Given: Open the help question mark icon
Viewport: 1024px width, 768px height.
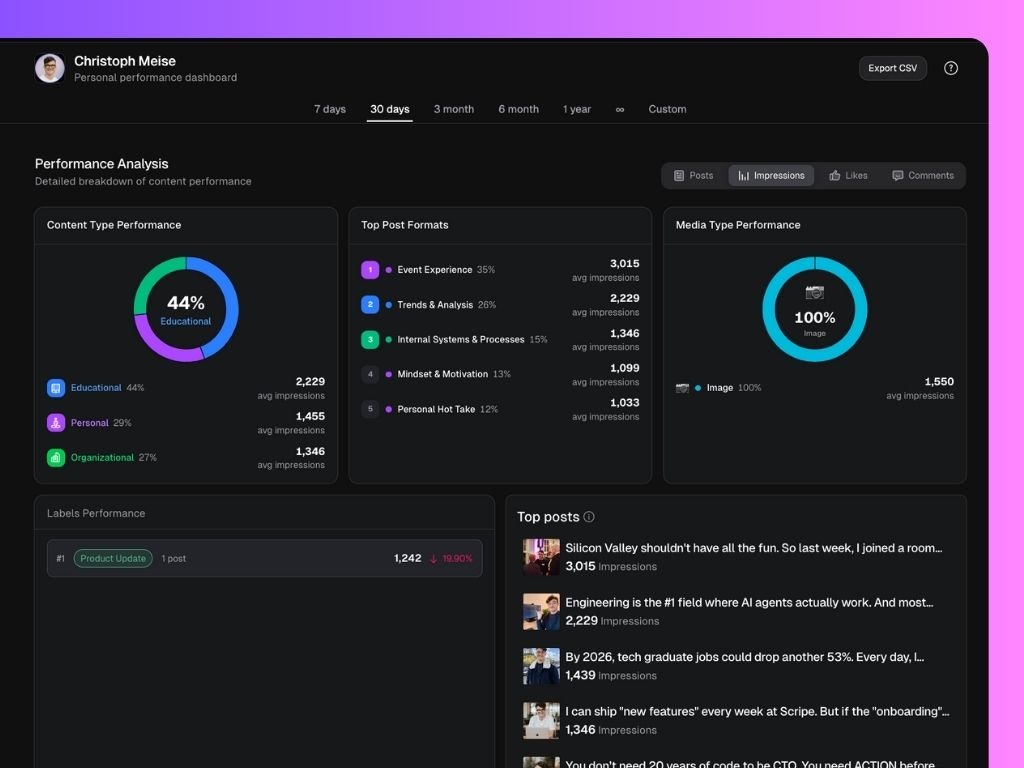Looking at the screenshot, I should tap(950, 68).
